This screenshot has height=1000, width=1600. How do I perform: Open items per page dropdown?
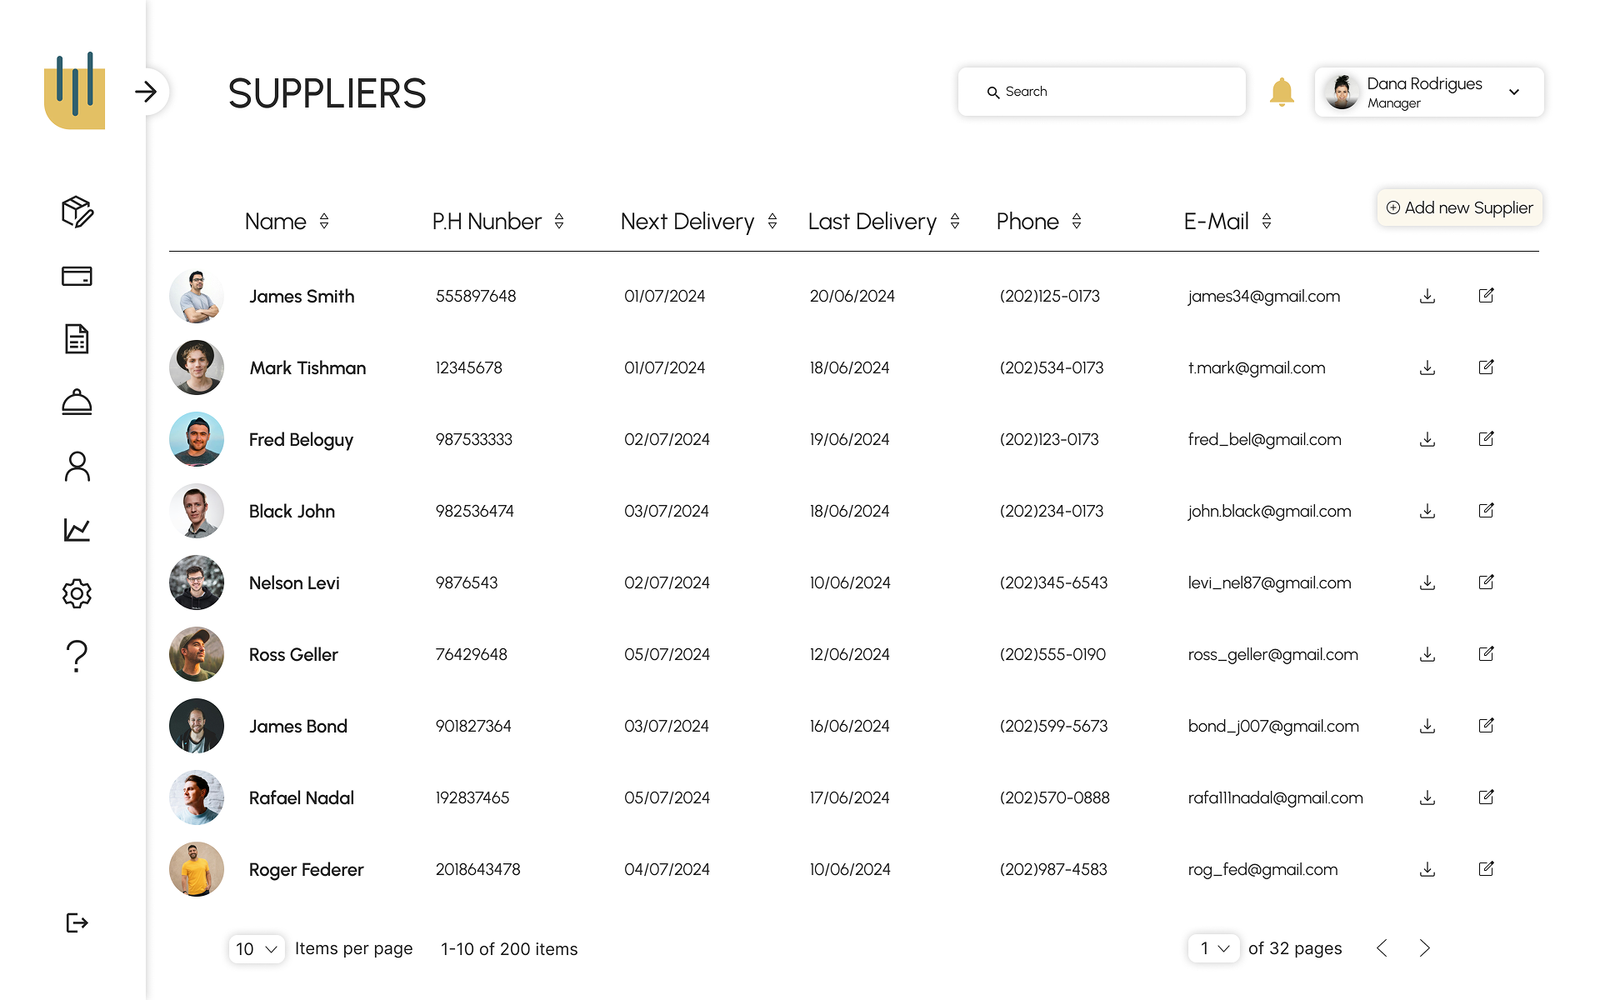point(257,949)
